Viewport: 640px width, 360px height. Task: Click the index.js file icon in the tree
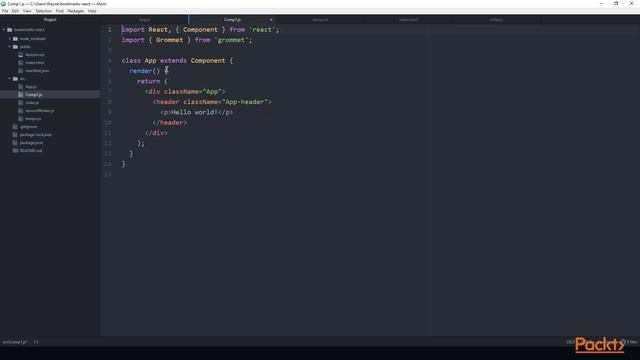(x=21, y=102)
